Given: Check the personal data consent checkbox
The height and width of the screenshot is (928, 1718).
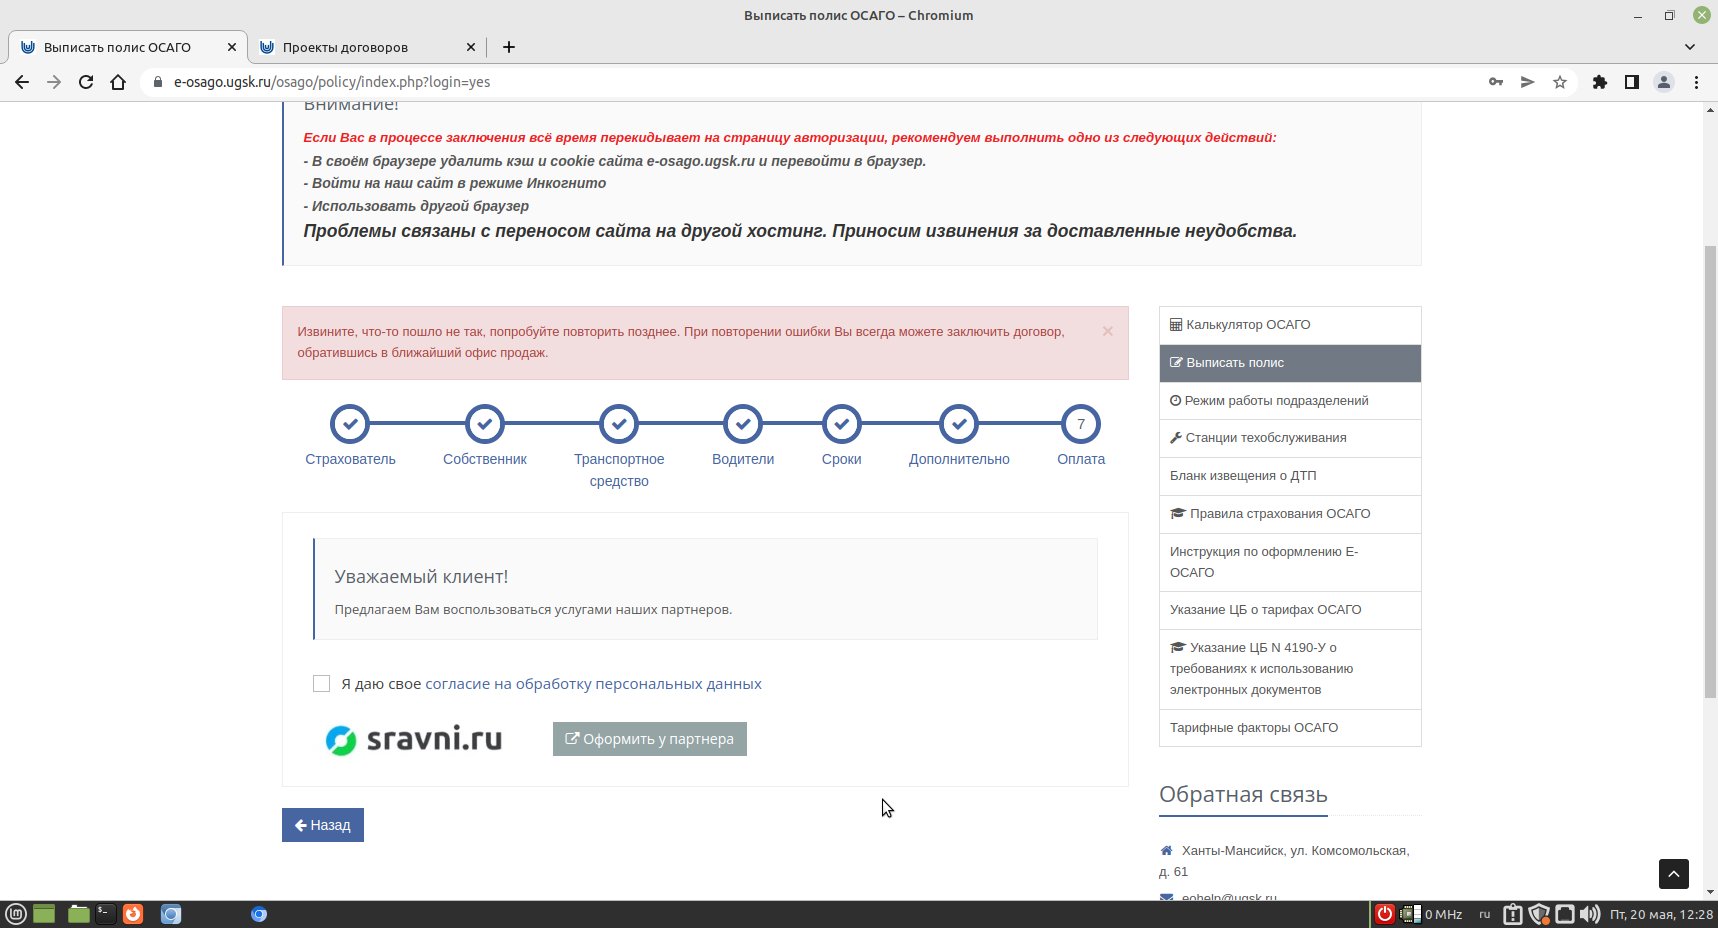Looking at the screenshot, I should click(x=321, y=683).
